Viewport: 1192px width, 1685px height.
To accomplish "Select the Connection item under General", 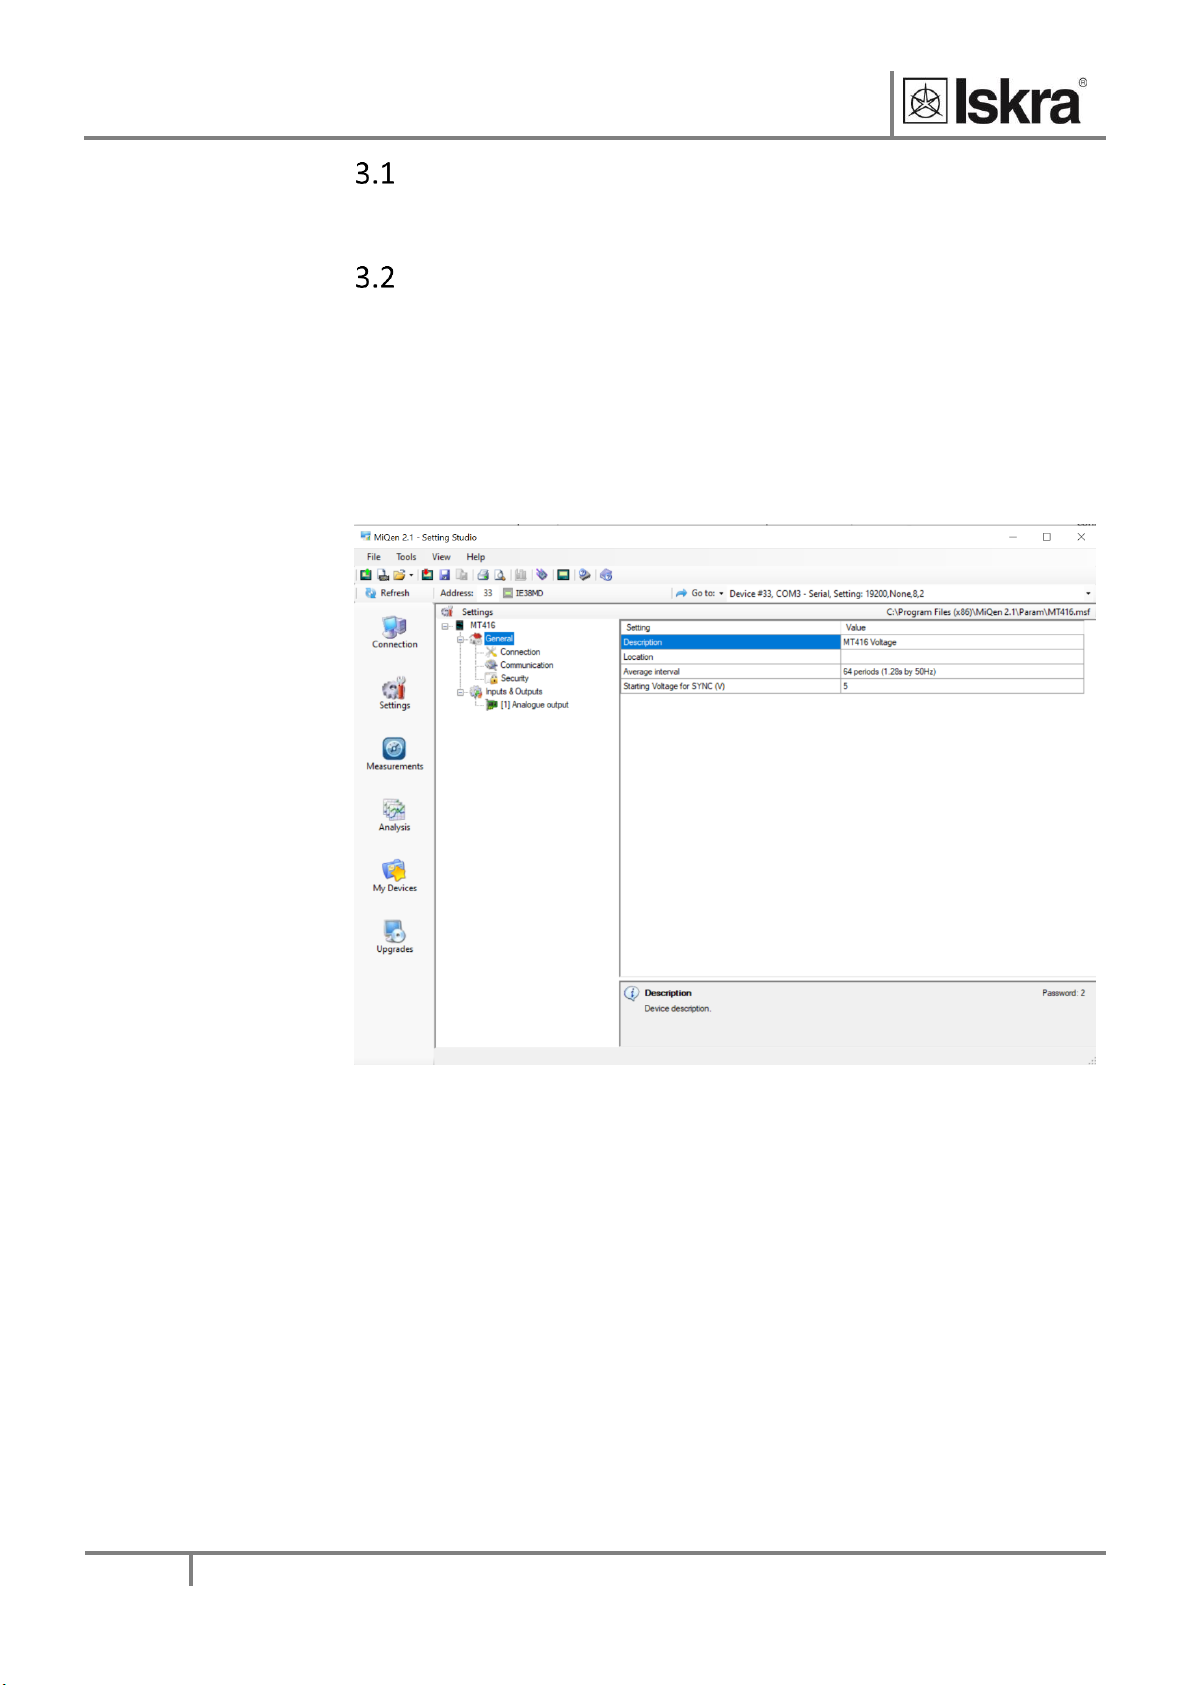I will [520, 652].
